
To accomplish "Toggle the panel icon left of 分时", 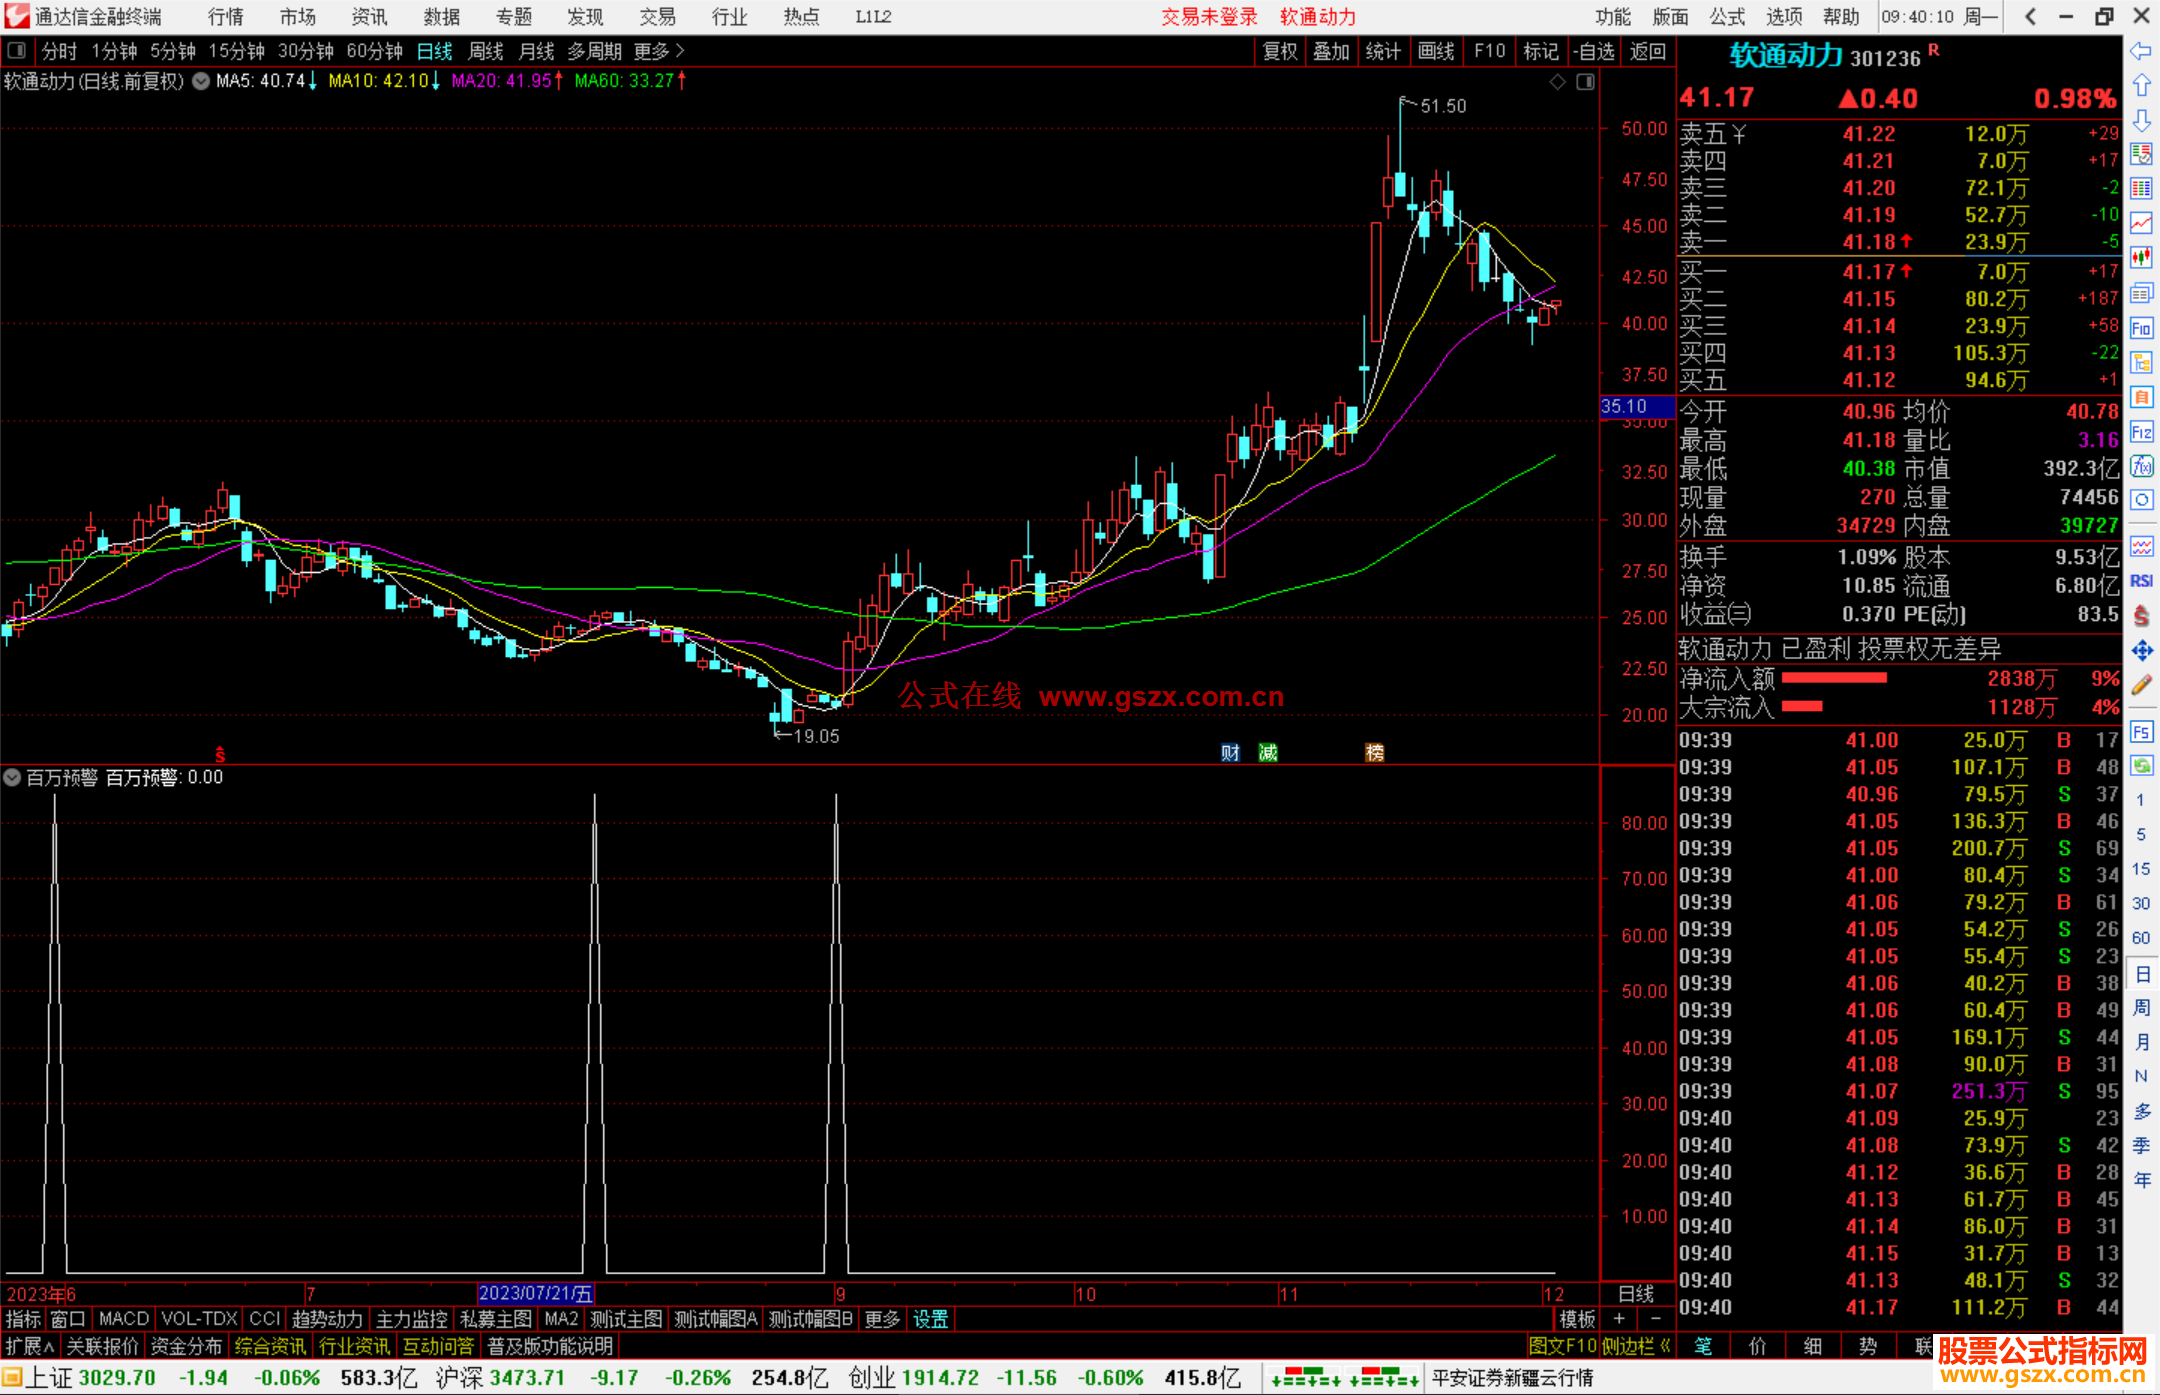I will coord(16,51).
